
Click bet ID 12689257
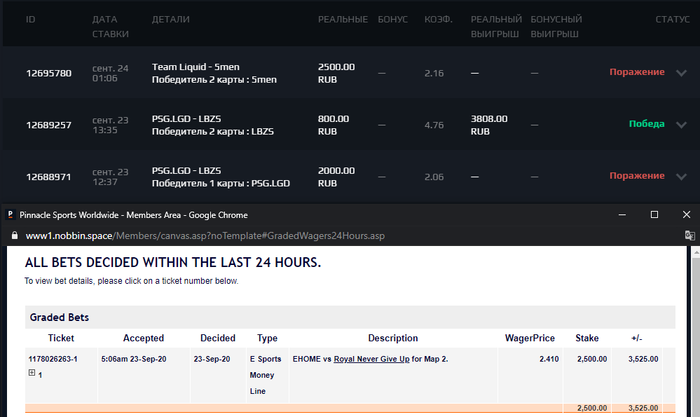click(49, 125)
